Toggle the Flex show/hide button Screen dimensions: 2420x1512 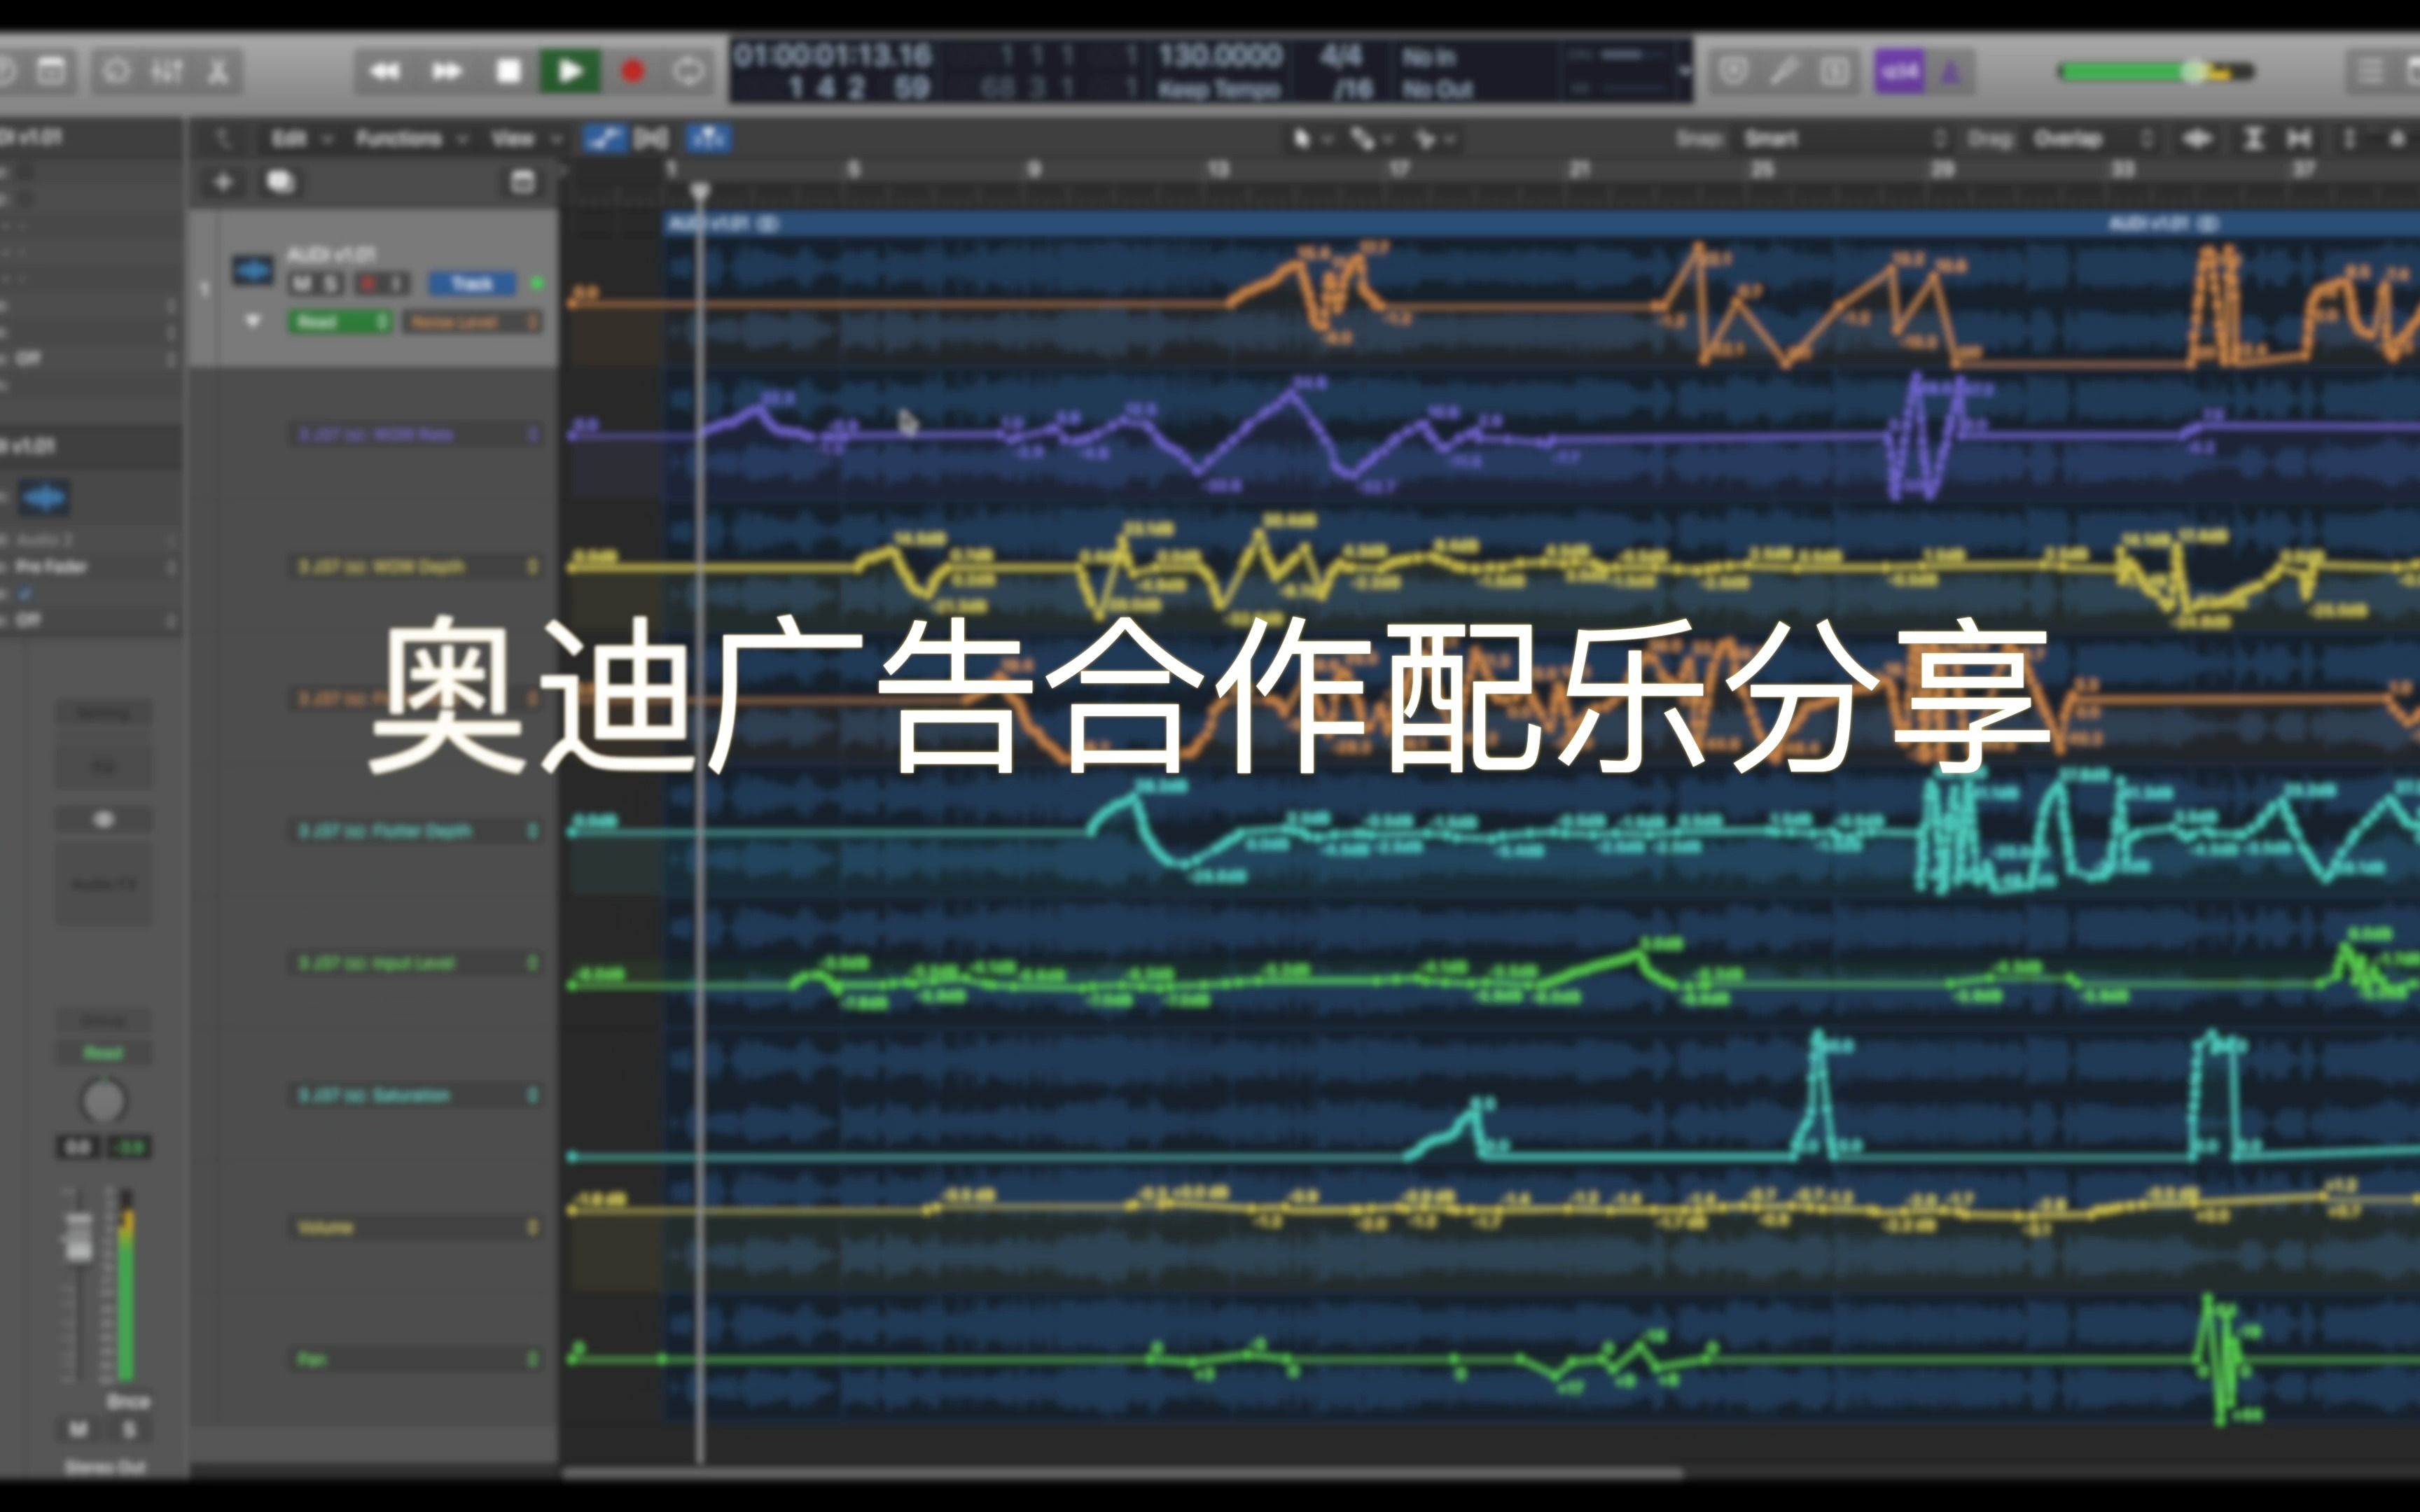pyautogui.click(x=651, y=139)
